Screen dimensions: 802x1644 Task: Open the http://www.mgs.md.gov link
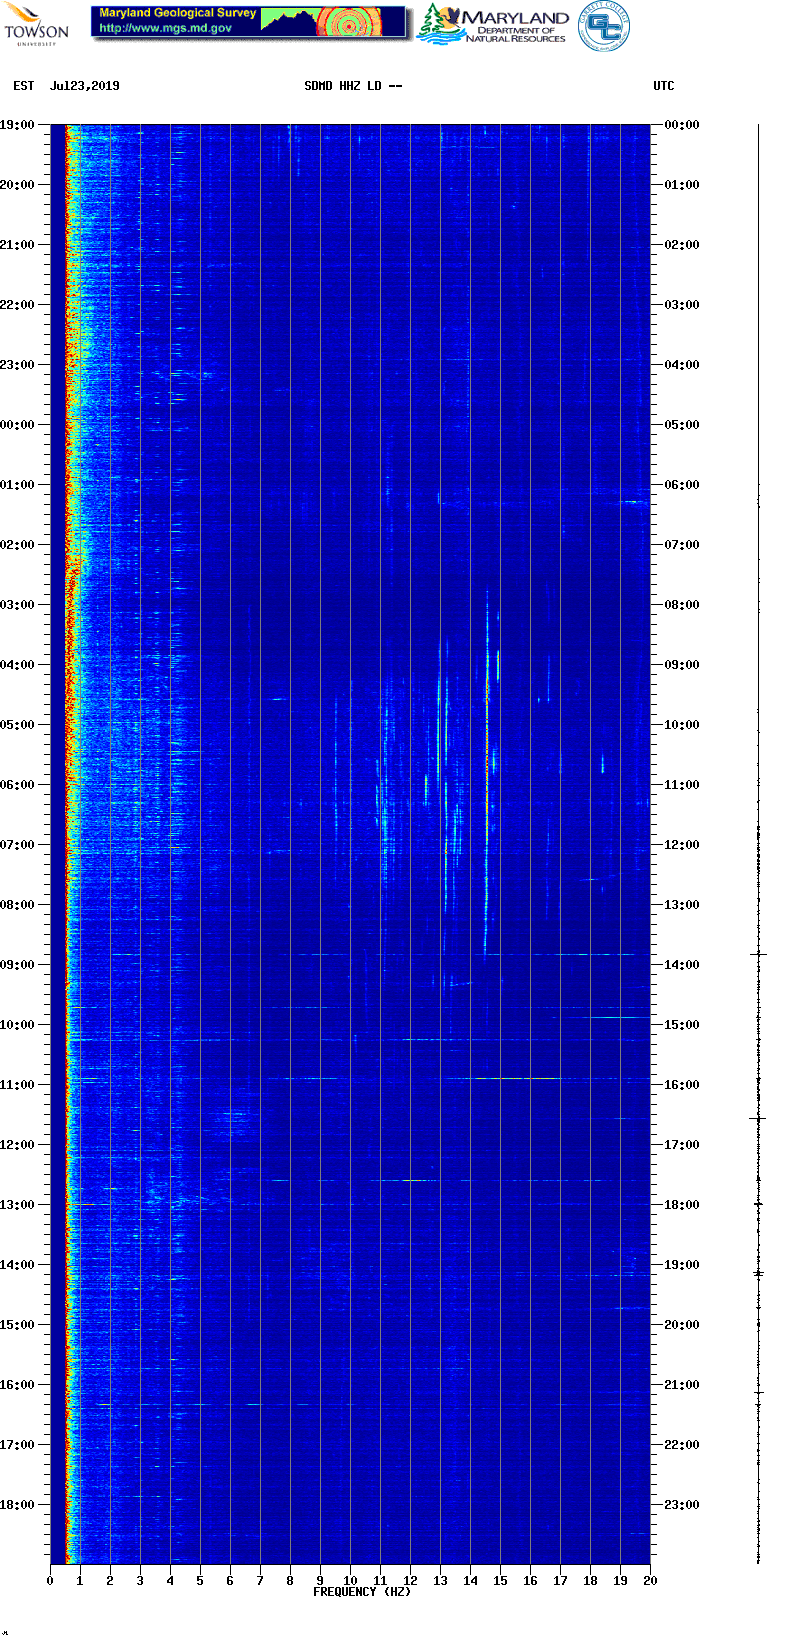165,28
